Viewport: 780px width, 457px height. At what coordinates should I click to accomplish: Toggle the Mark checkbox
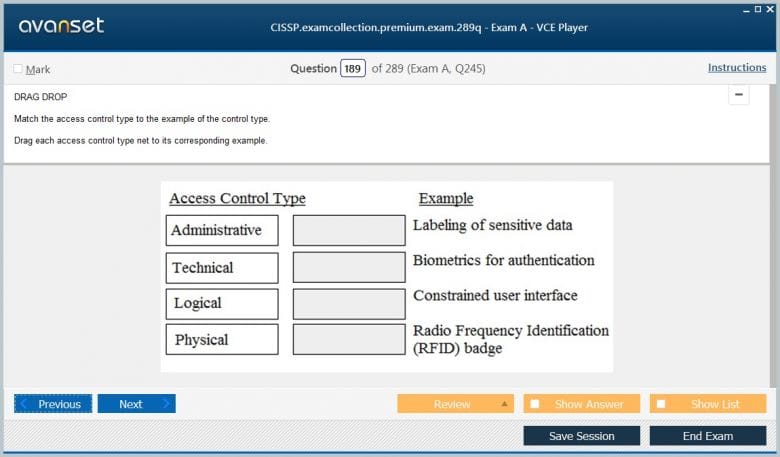point(19,69)
